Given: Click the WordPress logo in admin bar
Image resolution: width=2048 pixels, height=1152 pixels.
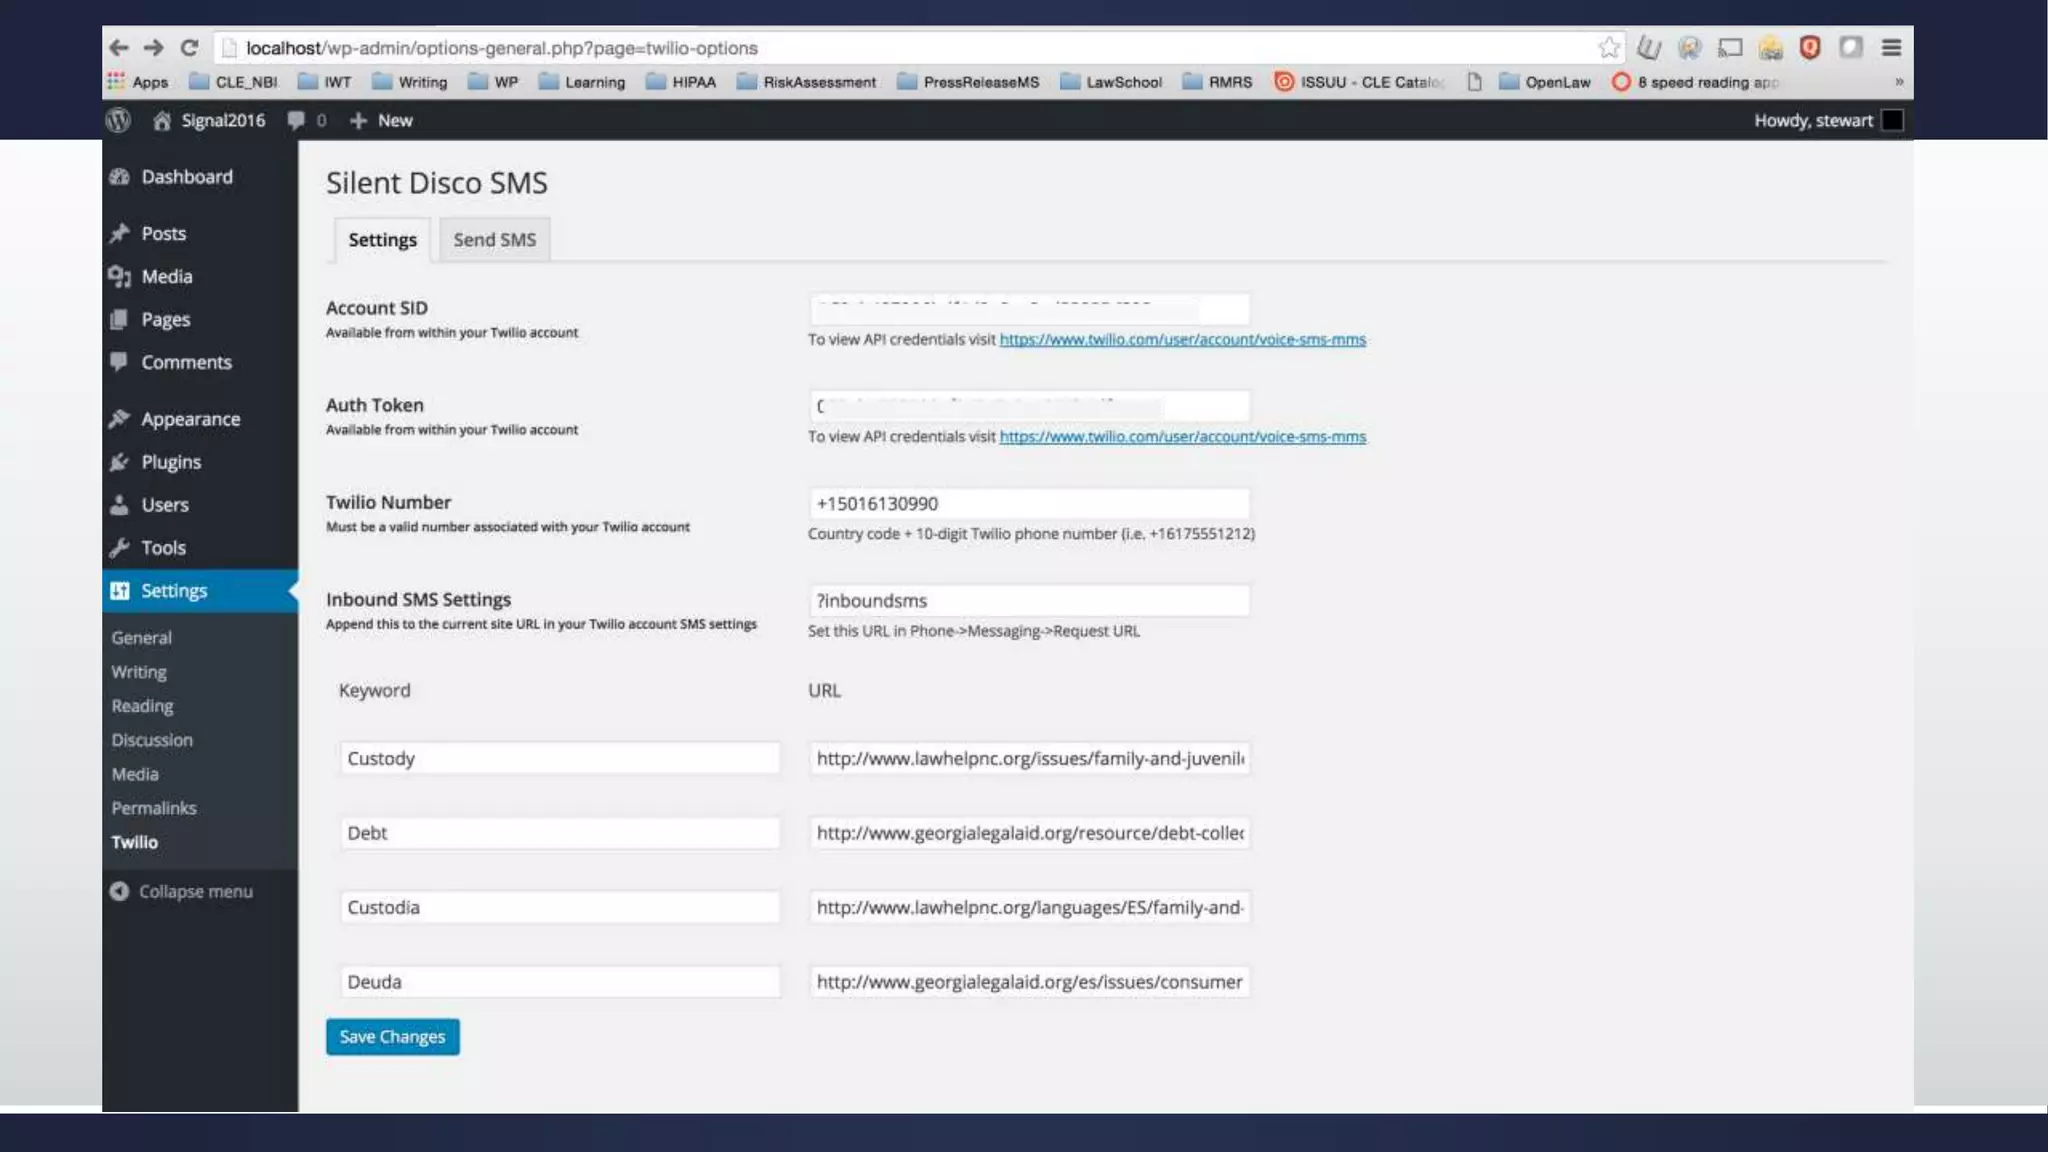Looking at the screenshot, I should pos(118,120).
